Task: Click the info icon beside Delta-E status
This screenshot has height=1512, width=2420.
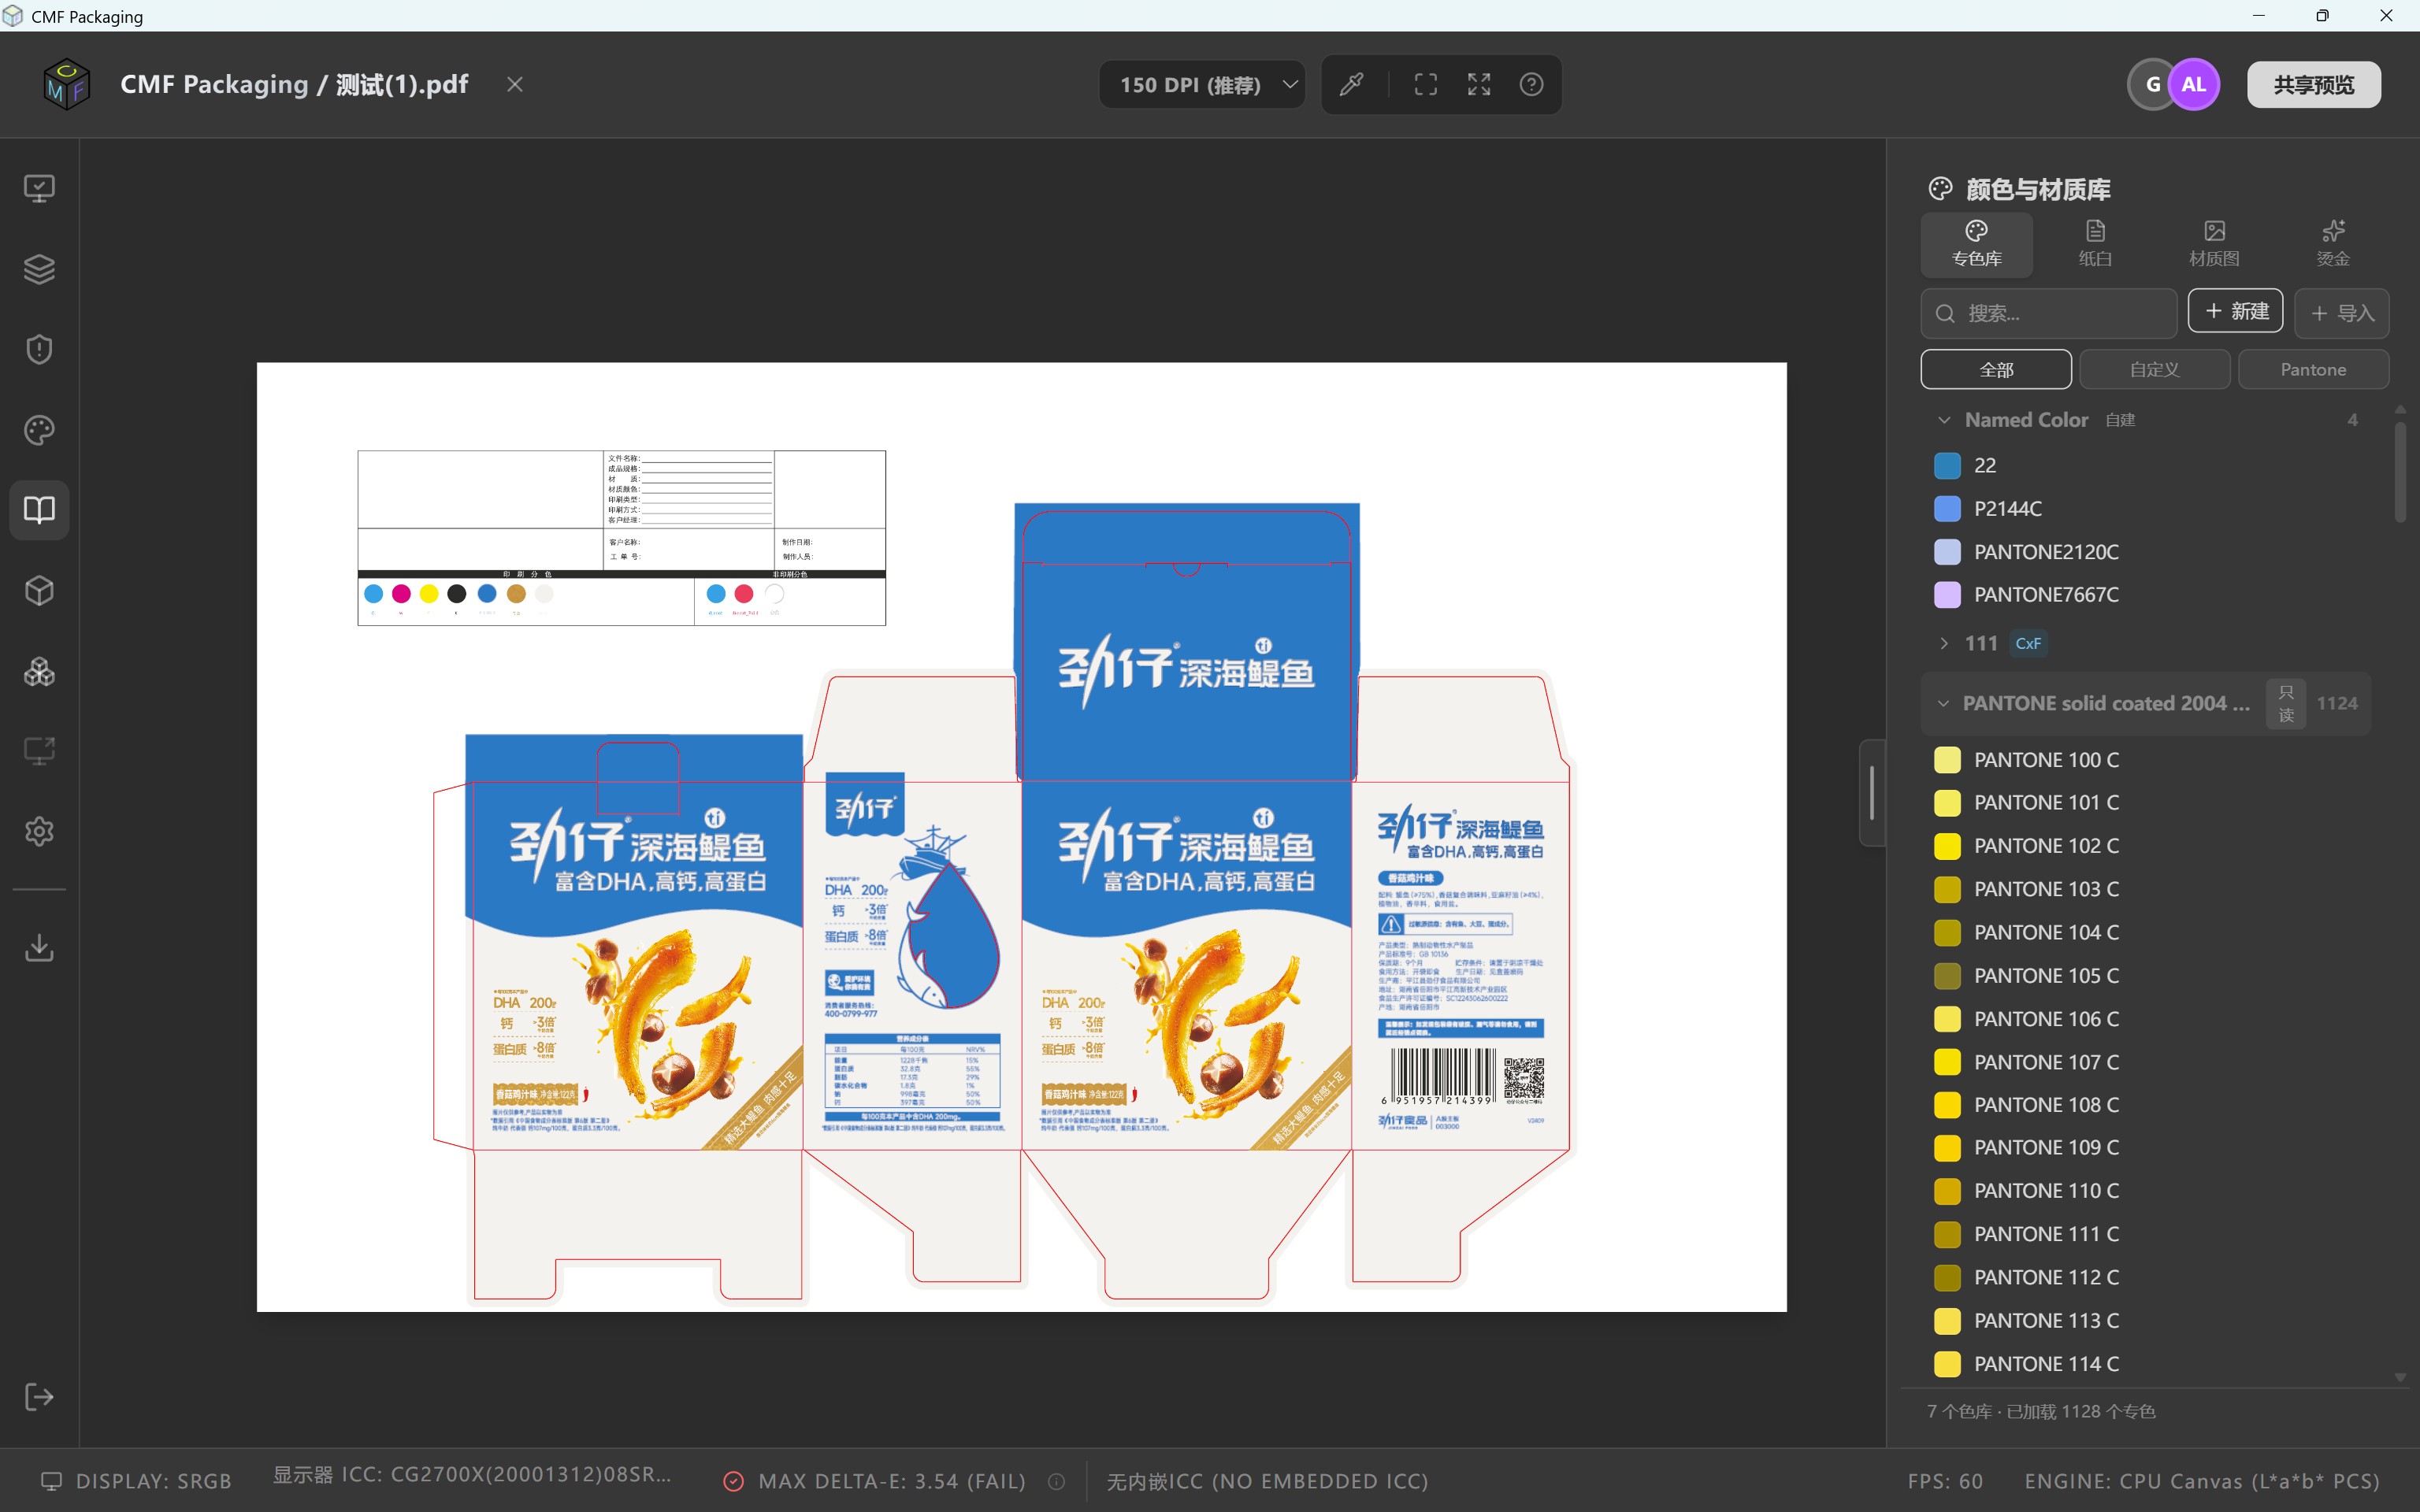Action: point(1056,1481)
